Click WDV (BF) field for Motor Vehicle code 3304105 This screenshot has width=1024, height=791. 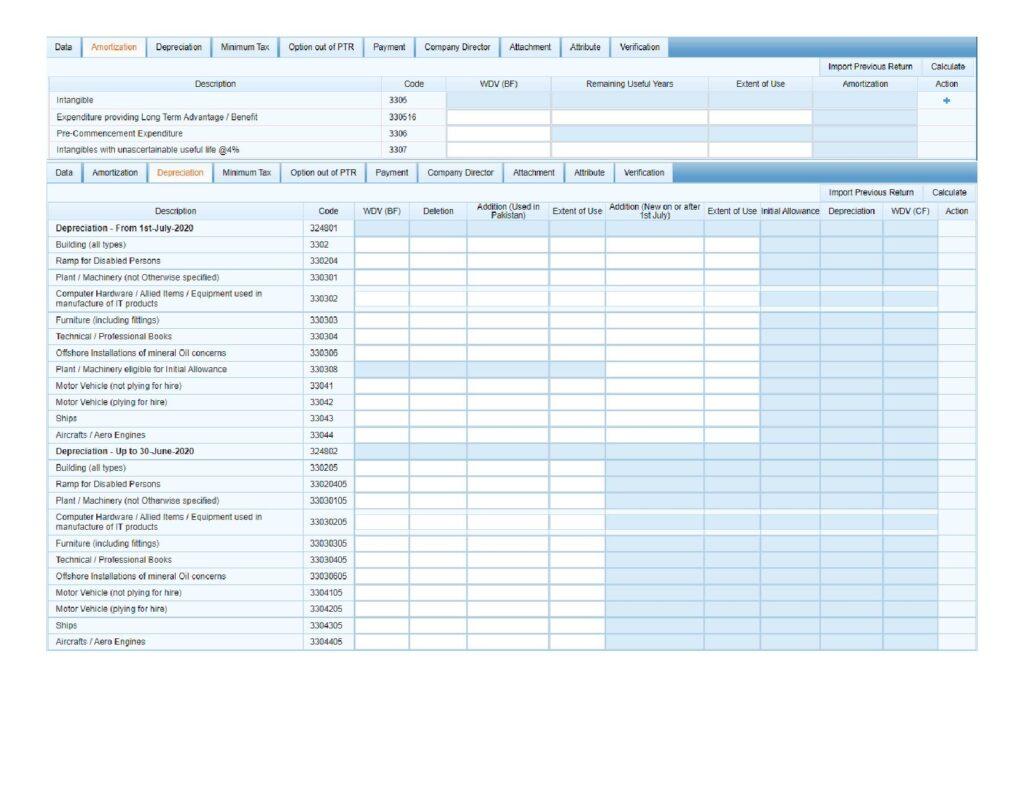[381, 593]
